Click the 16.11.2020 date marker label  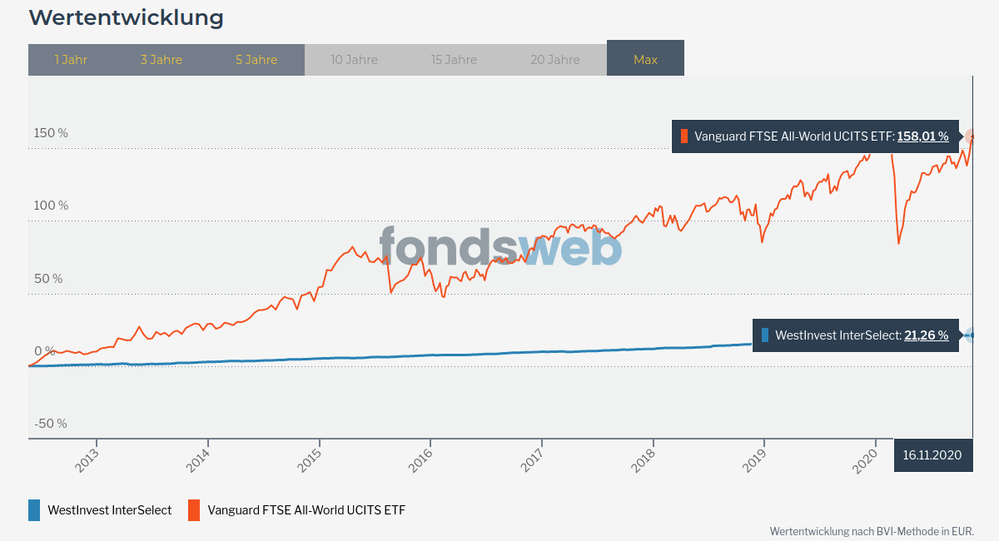coord(932,455)
